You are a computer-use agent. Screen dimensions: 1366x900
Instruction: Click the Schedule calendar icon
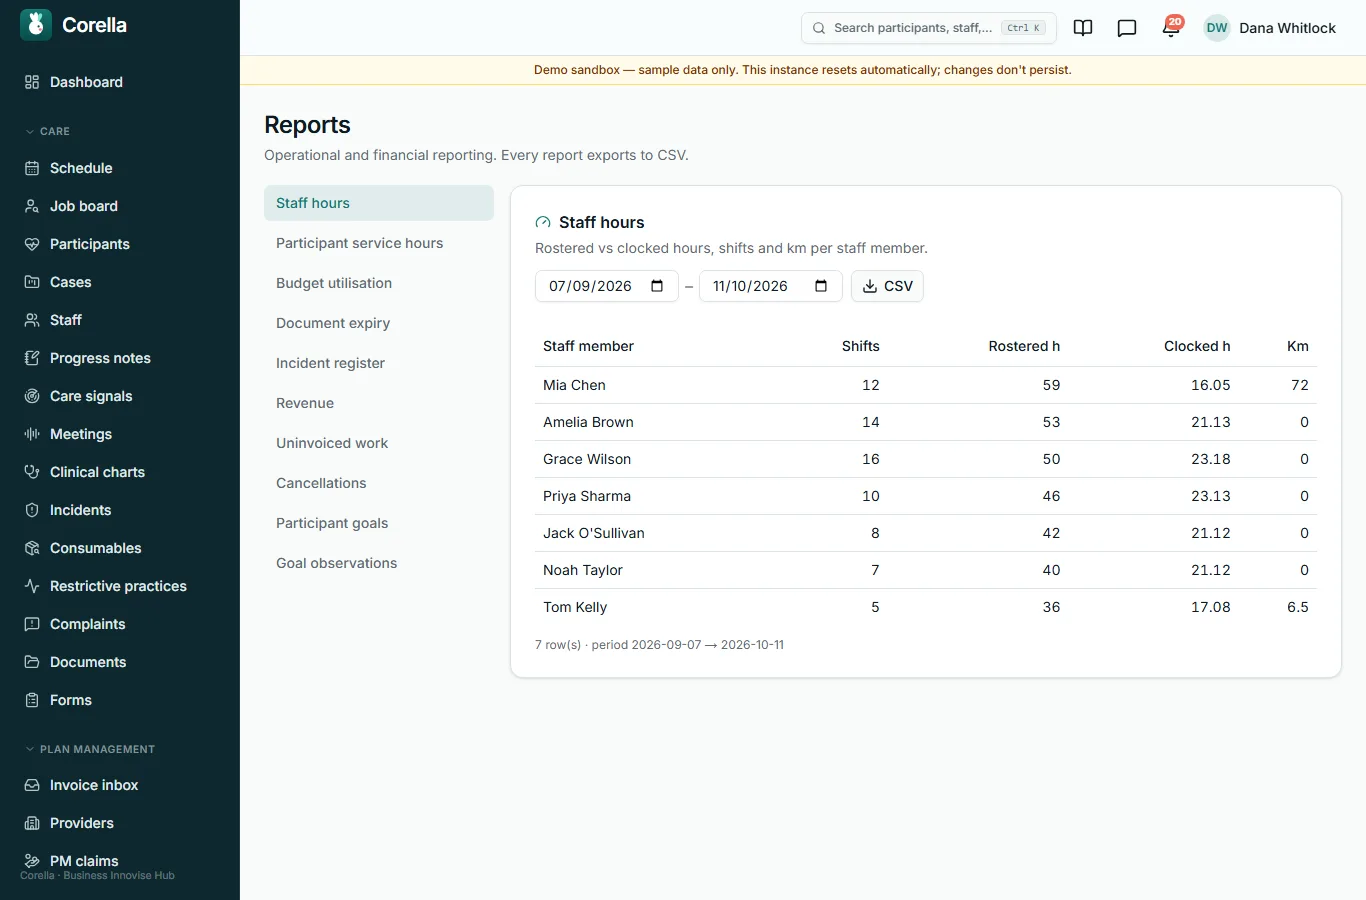(x=32, y=168)
